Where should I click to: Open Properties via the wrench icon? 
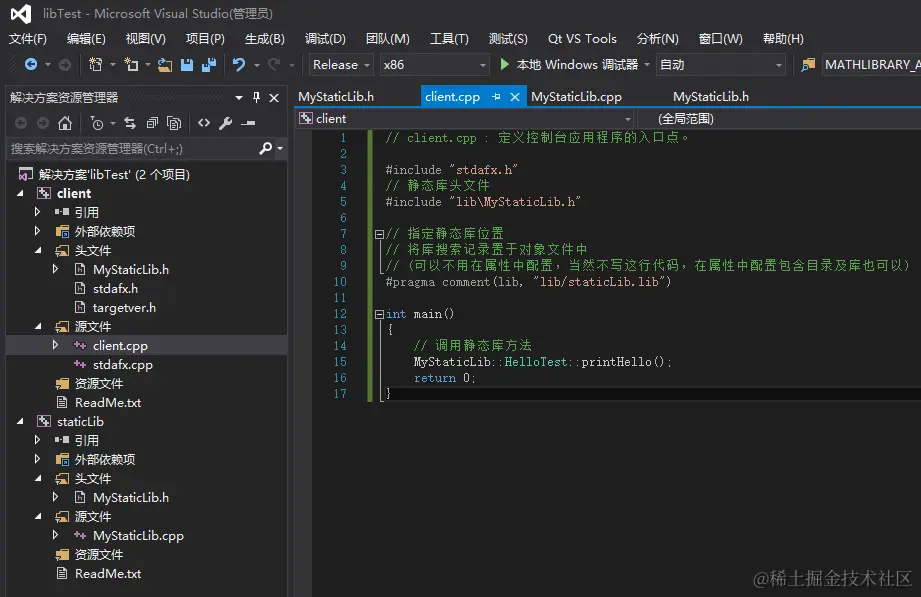(x=226, y=123)
